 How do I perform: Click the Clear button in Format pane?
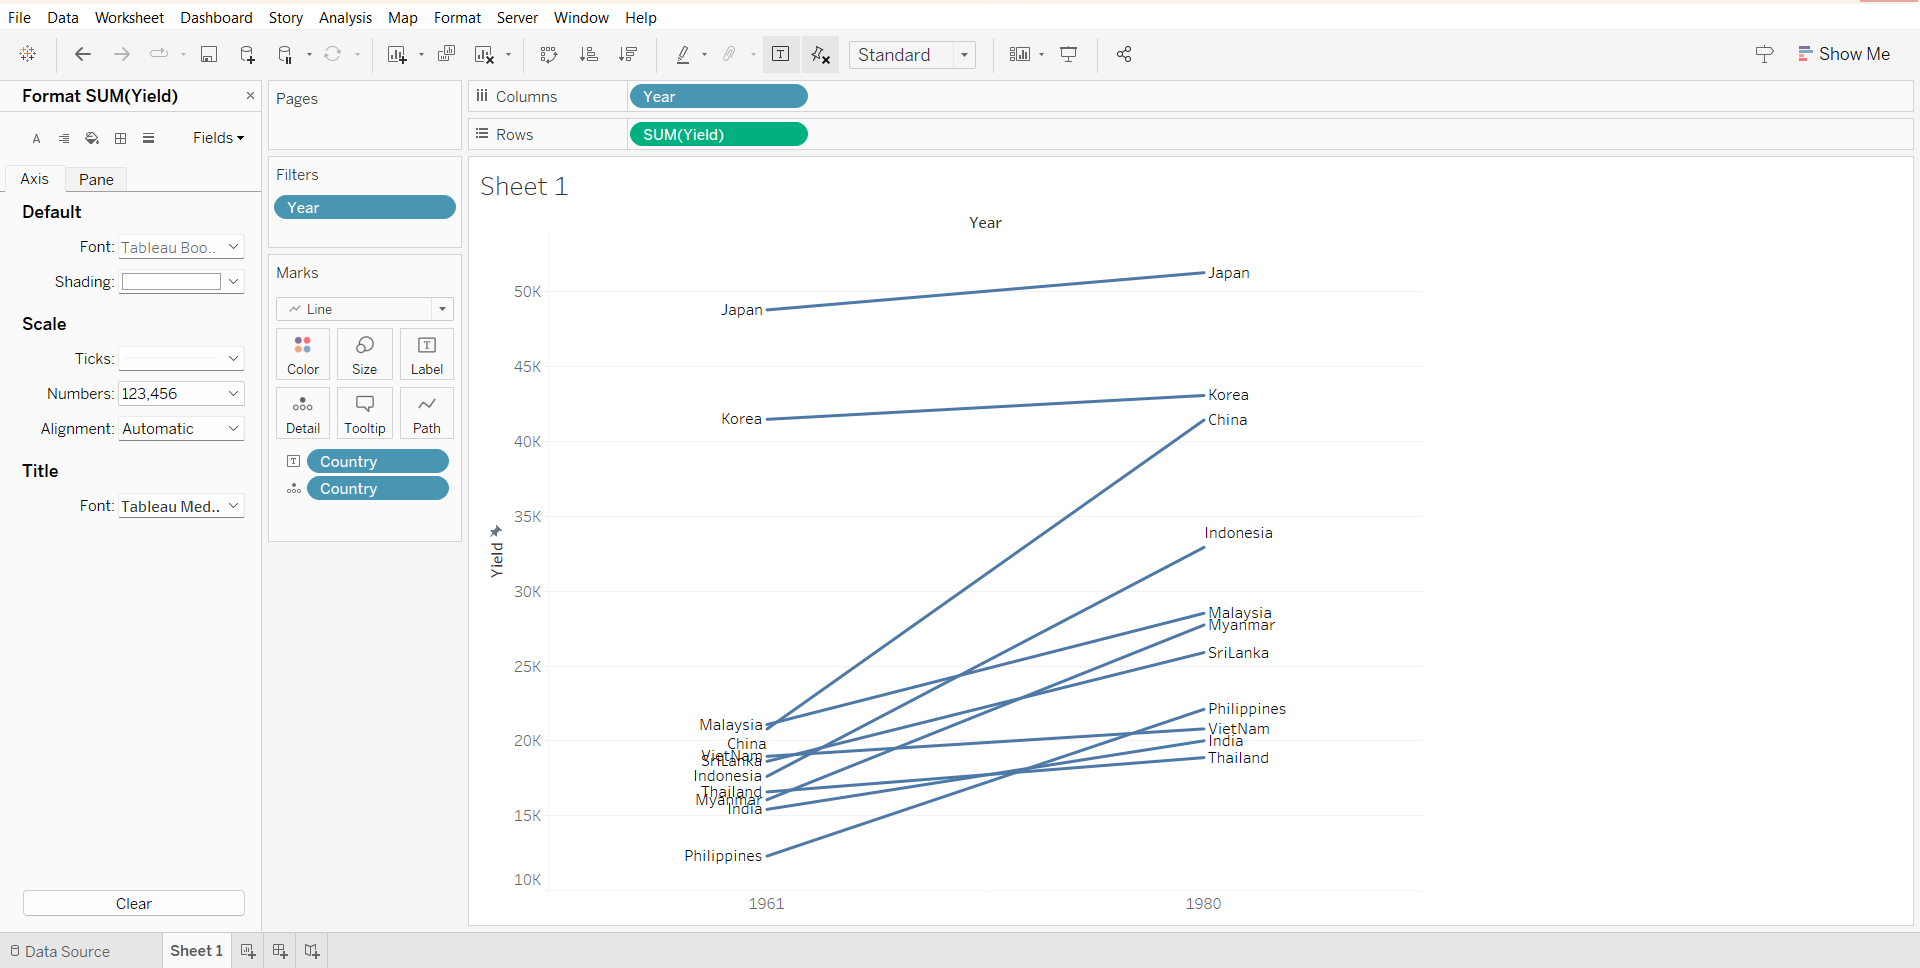[134, 903]
